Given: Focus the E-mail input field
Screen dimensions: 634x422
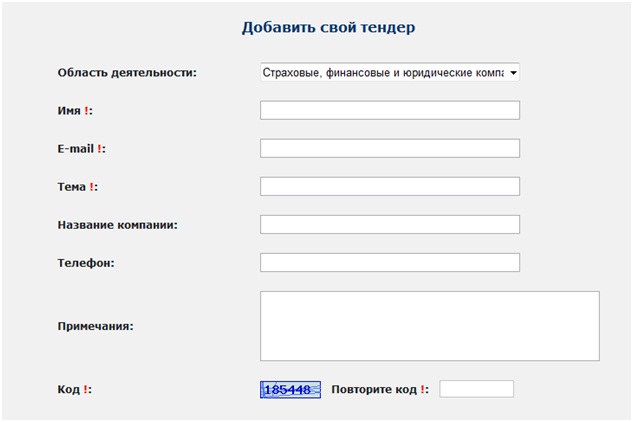Looking at the screenshot, I should [389, 148].
